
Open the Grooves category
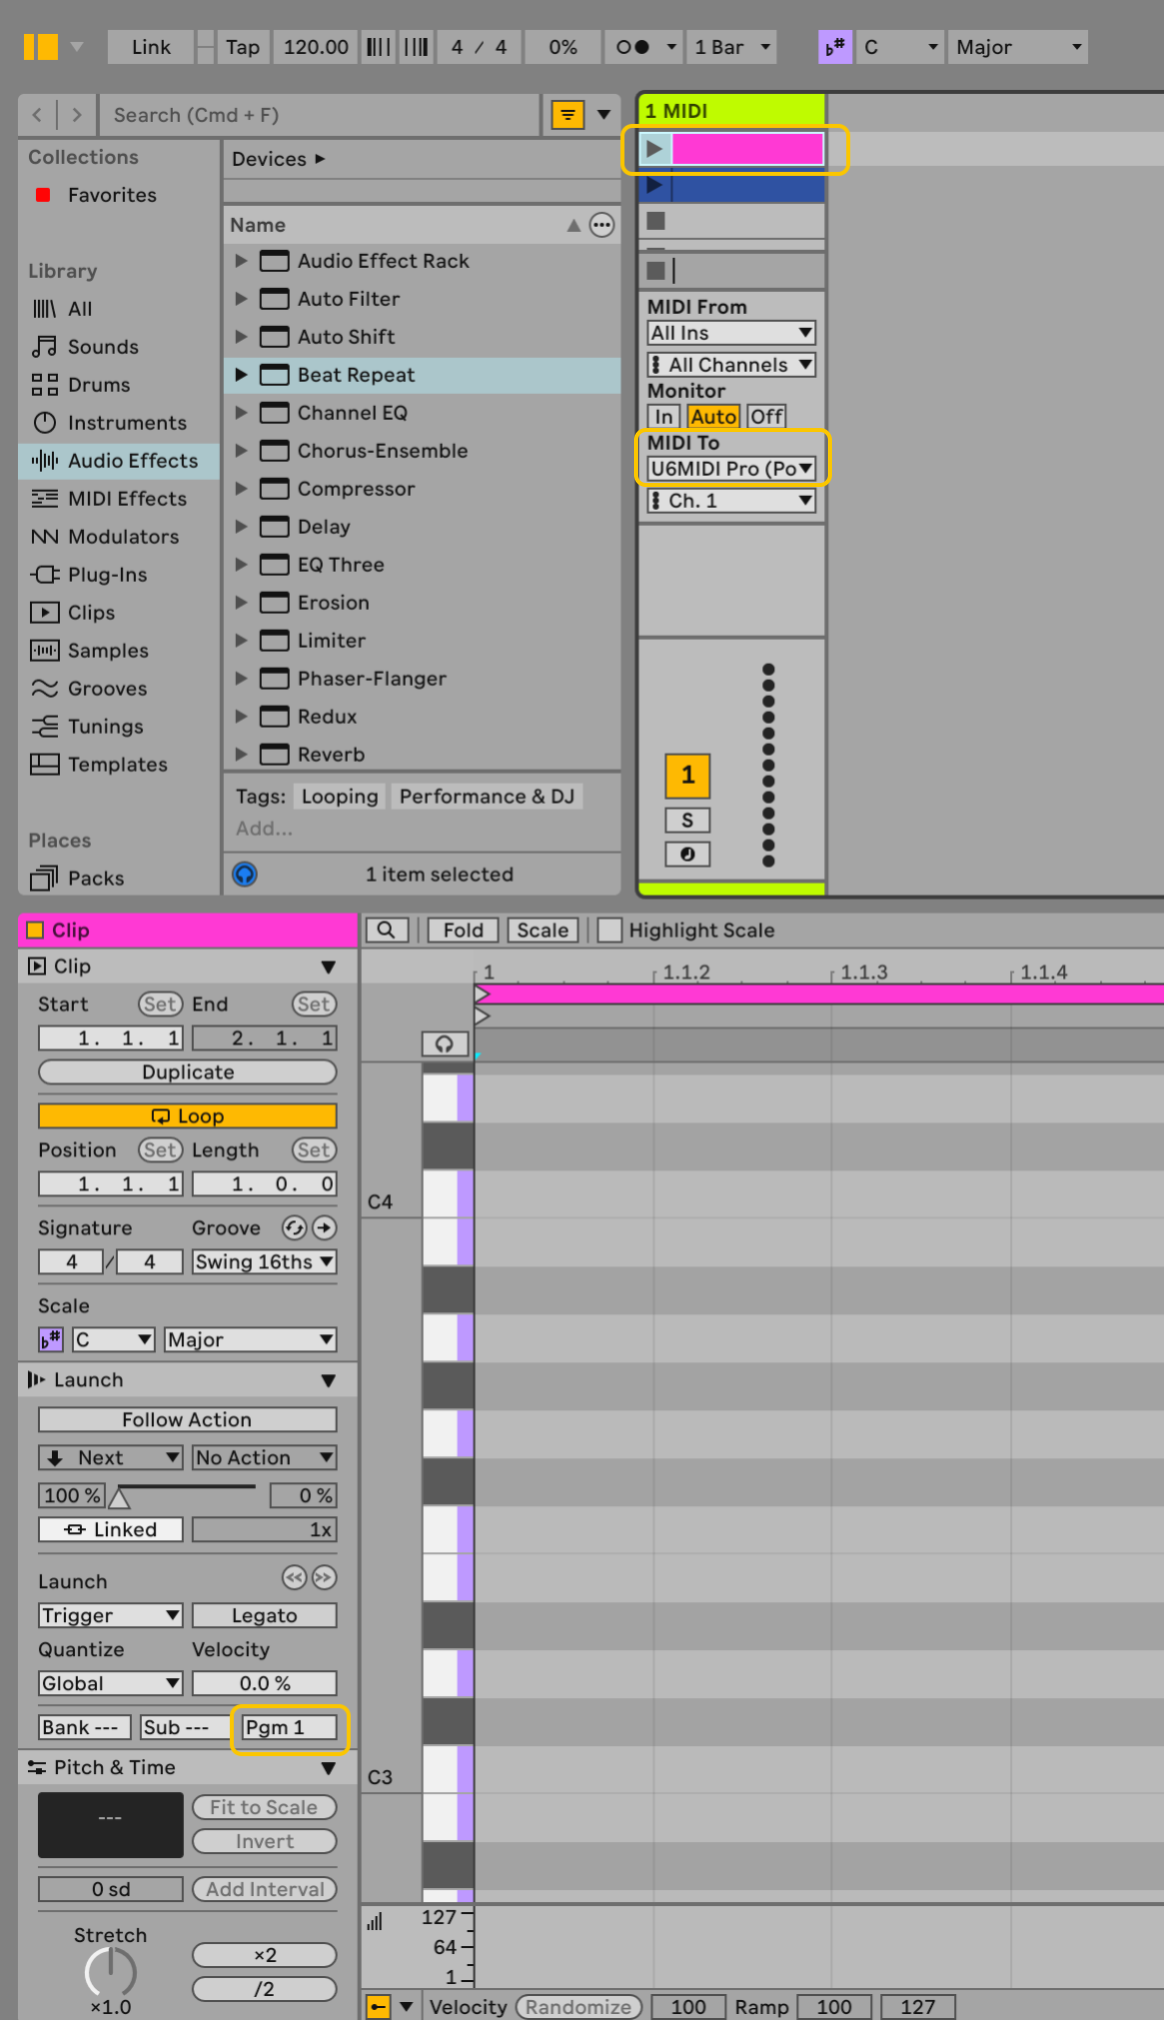coord(107,689)
